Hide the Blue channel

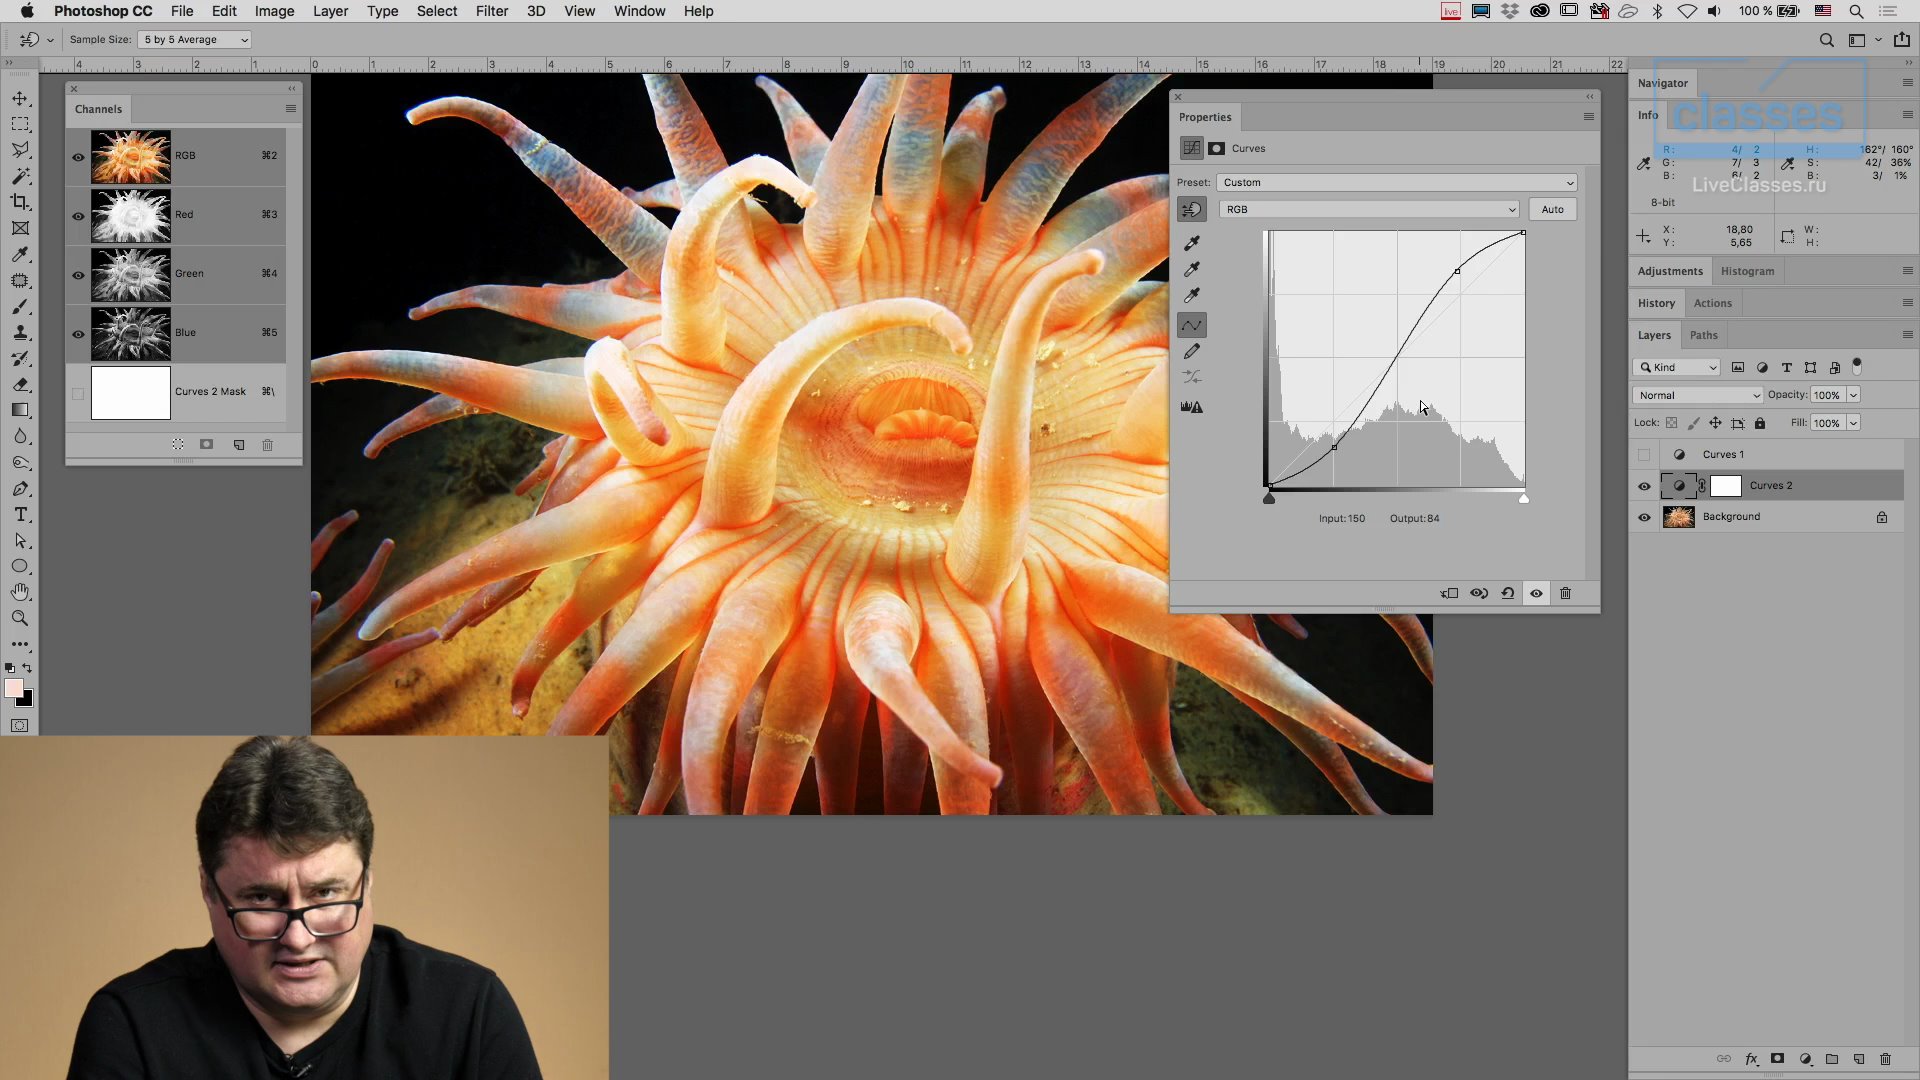pyautogui.click(x=78, y=334)
